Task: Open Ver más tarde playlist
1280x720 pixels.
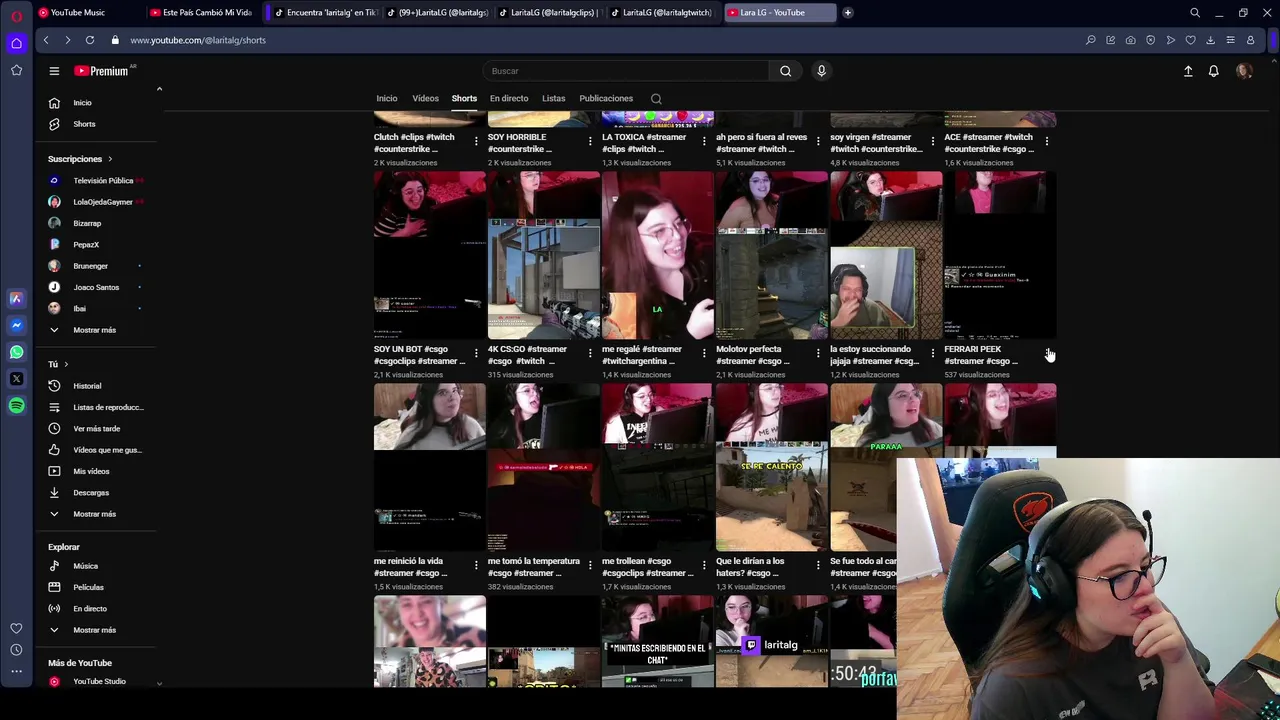Action: click(x=96, y=429)
